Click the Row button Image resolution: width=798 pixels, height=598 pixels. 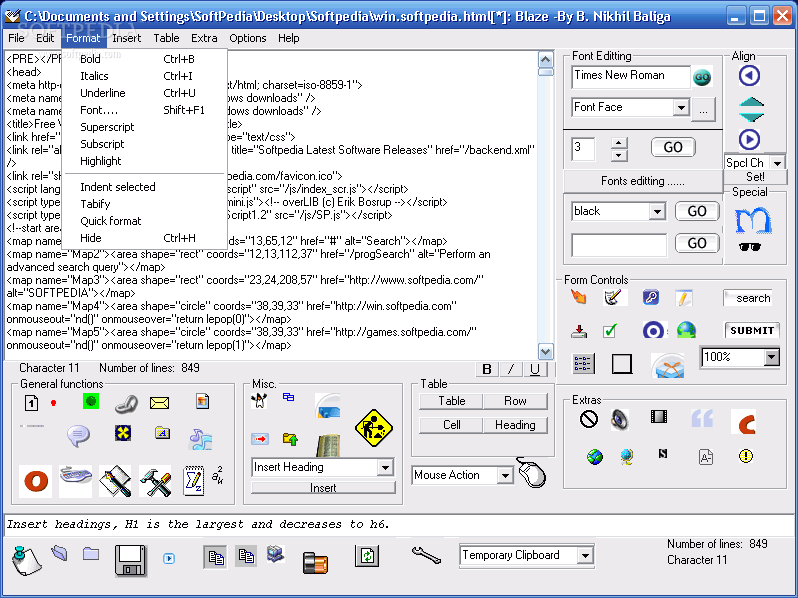tap(515, 401)
